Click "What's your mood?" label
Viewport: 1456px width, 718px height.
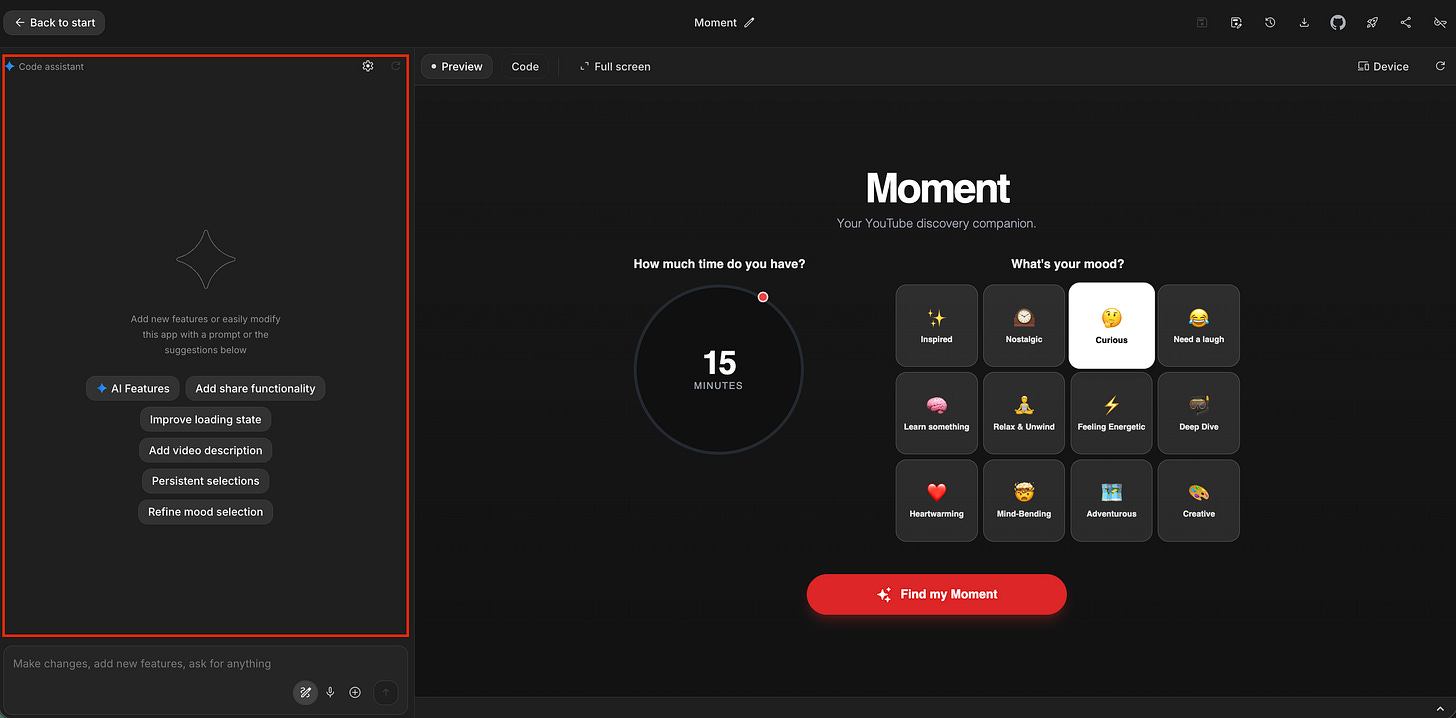coord(1067,264)
